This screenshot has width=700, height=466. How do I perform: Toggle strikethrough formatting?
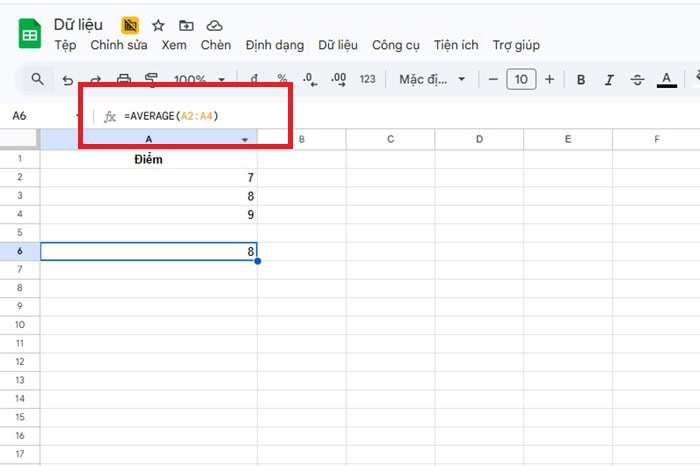pos(638,79)
